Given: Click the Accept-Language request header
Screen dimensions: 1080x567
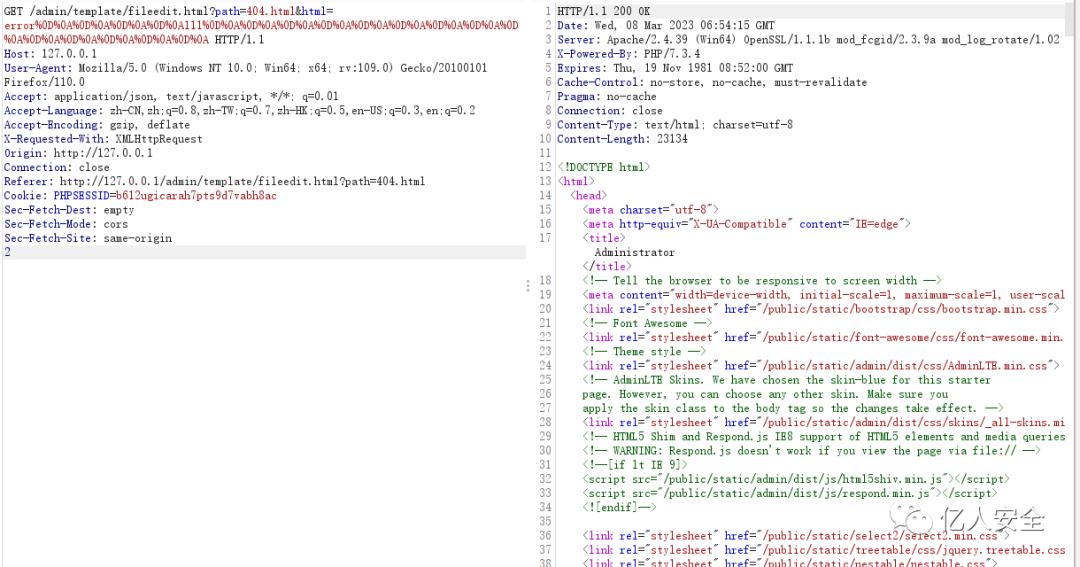Looking at the screenshot, I should (239, 110).
